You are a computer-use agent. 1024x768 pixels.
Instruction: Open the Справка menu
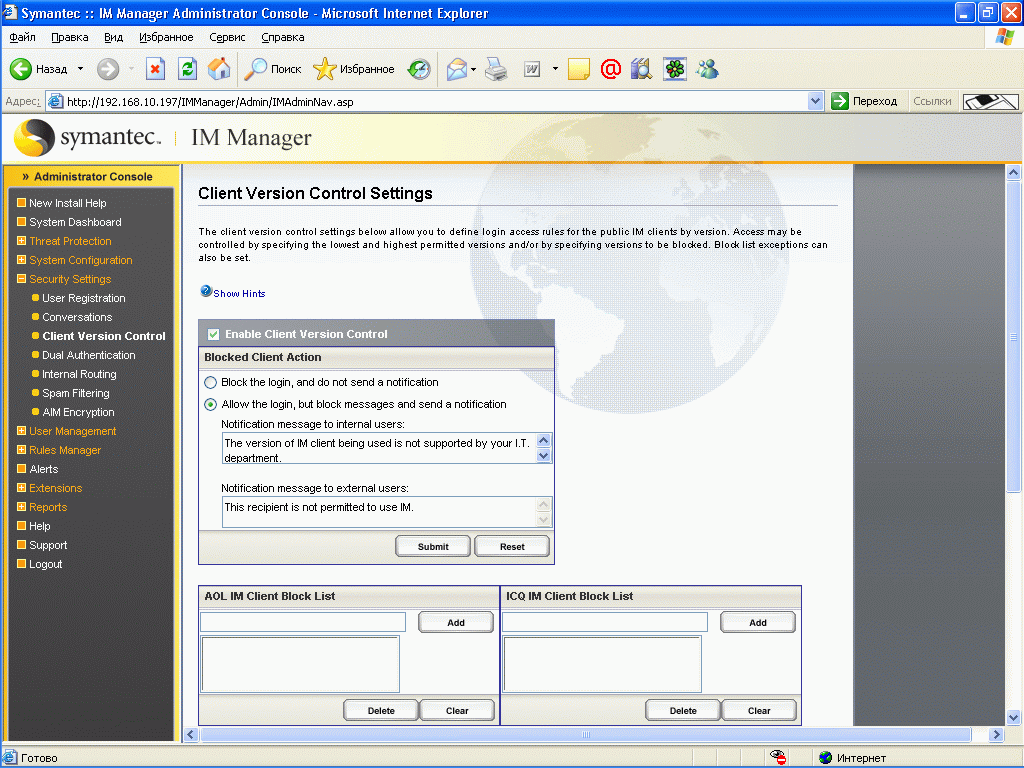pyautogui.click(x=283, y=37)
